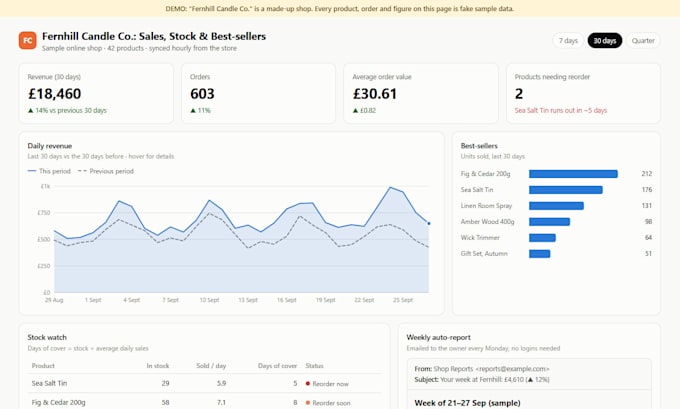Click the last data point on revenue chart
This screenshot has width=680, height=409.
[429, 223]
